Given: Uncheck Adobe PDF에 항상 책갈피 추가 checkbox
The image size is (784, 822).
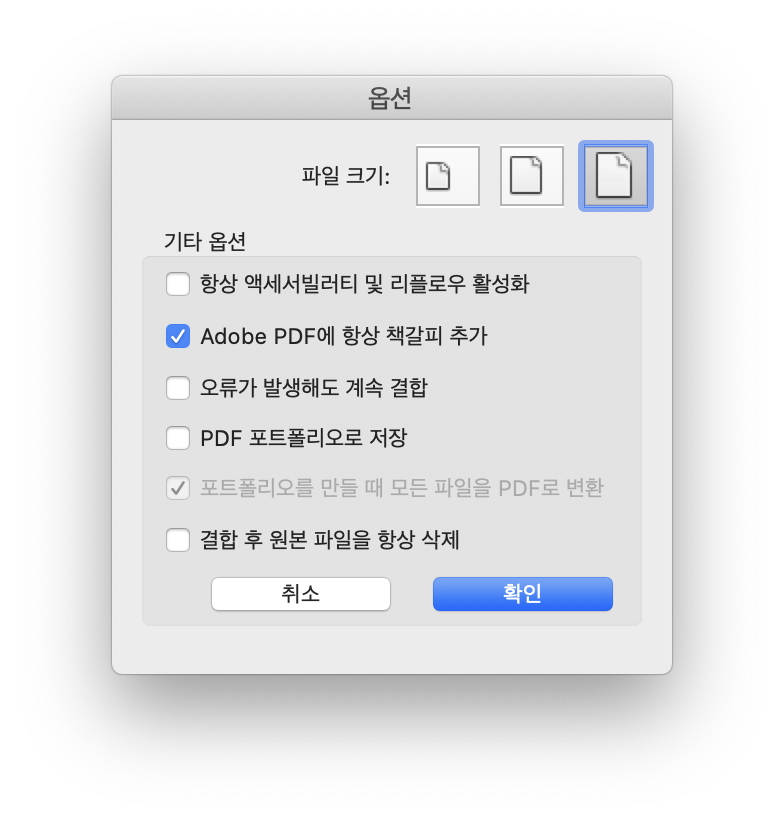Looking at the screenshot, I should click(178, 336).
